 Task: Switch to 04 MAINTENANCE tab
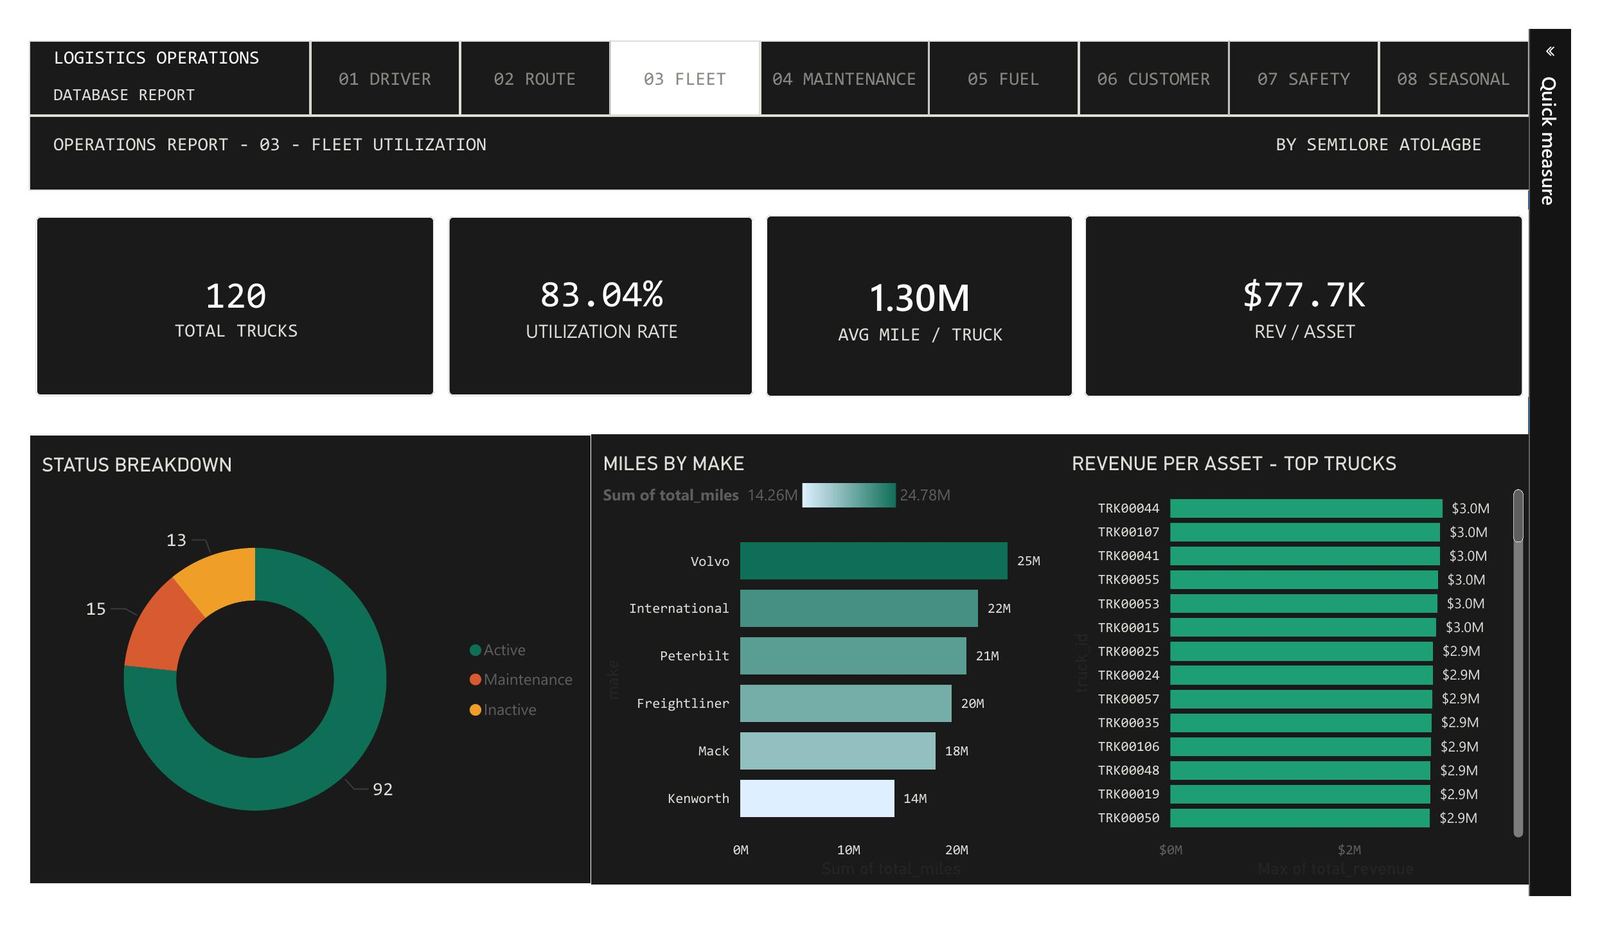point(844,79)
